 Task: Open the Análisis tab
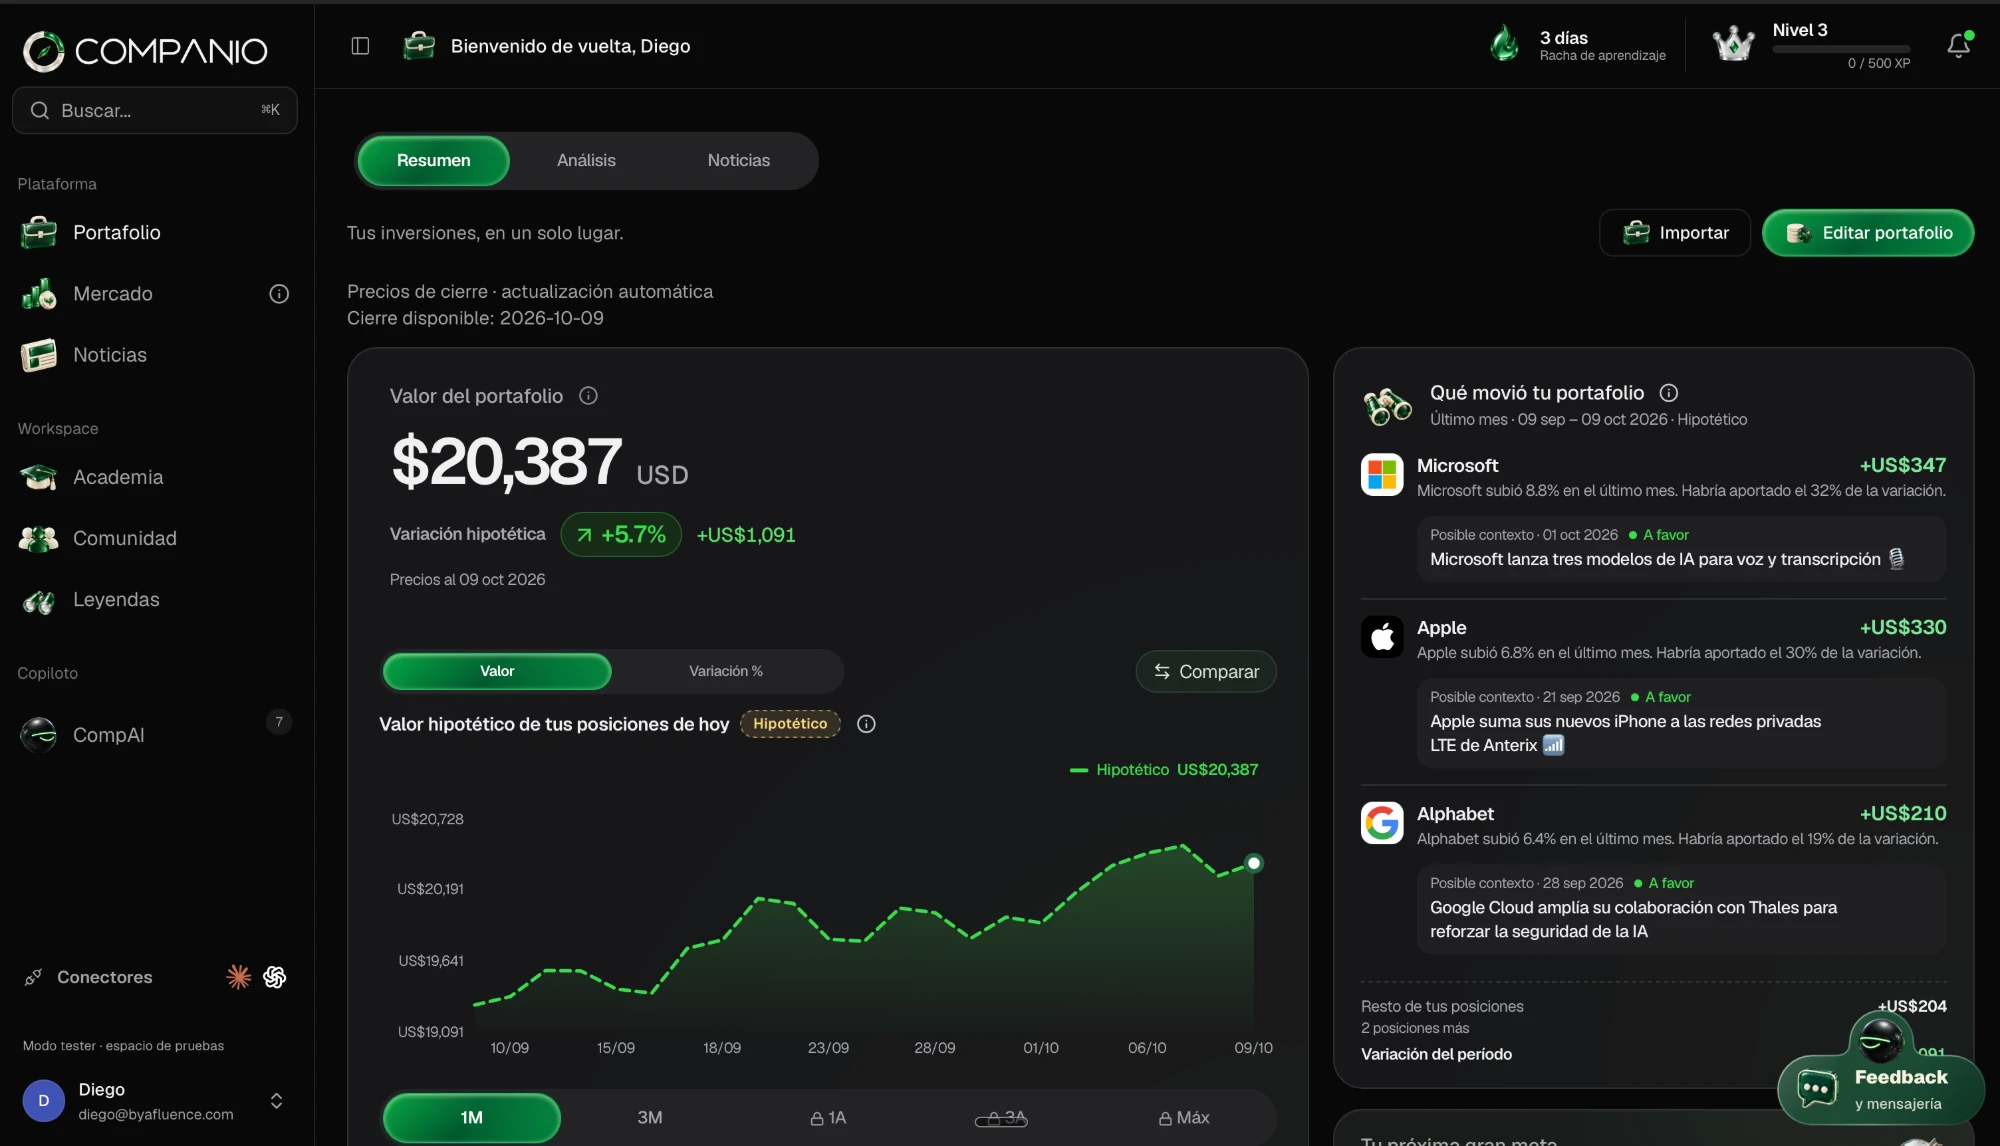coord(586,160)
